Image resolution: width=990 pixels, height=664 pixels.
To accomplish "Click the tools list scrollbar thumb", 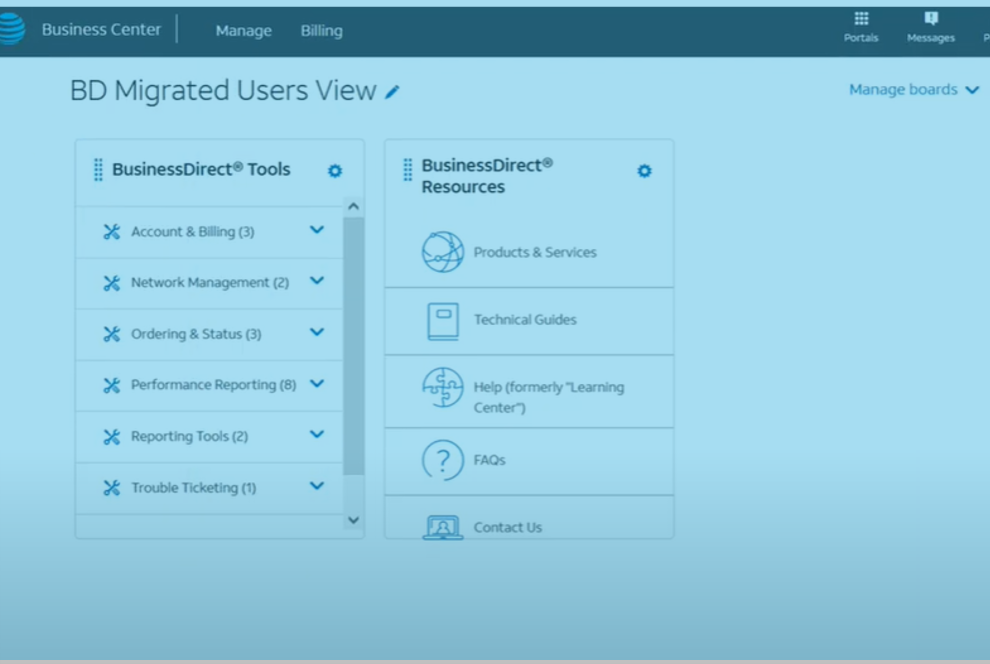I will tap(354, 346).
